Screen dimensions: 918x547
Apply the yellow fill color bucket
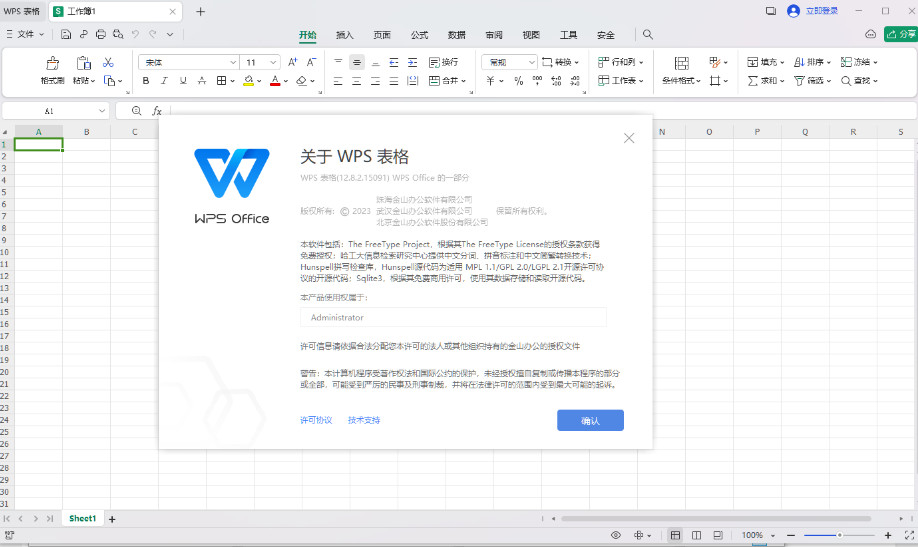click(x=249, y=81)
